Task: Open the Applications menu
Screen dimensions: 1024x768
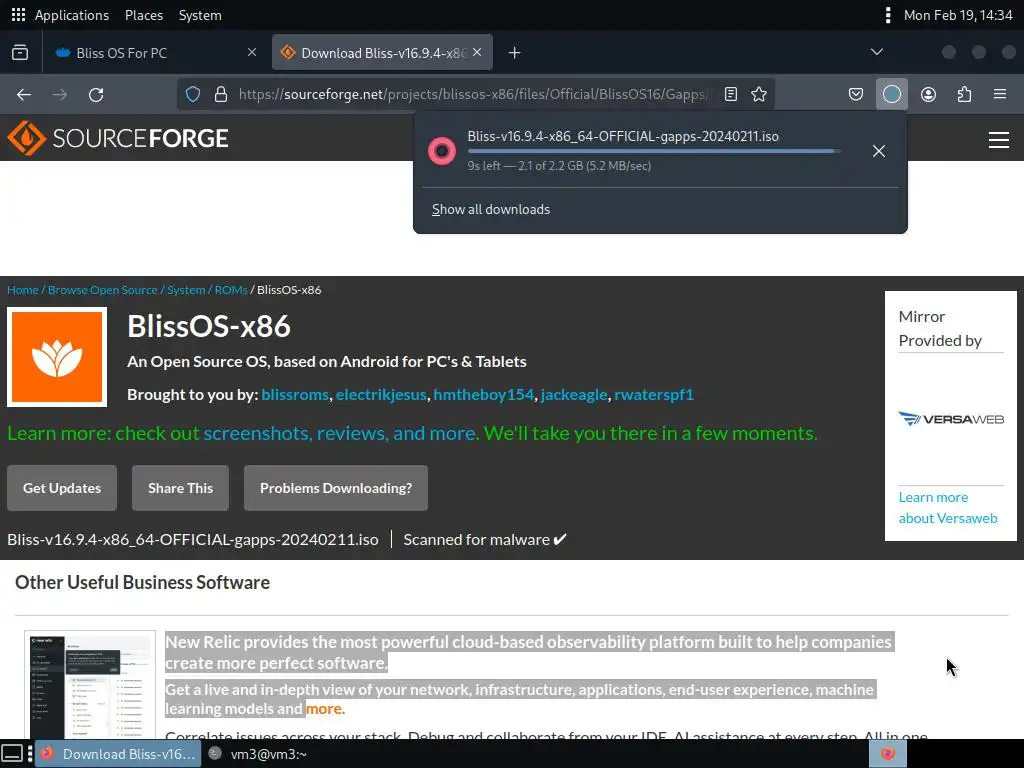Action: pos(72,15)
